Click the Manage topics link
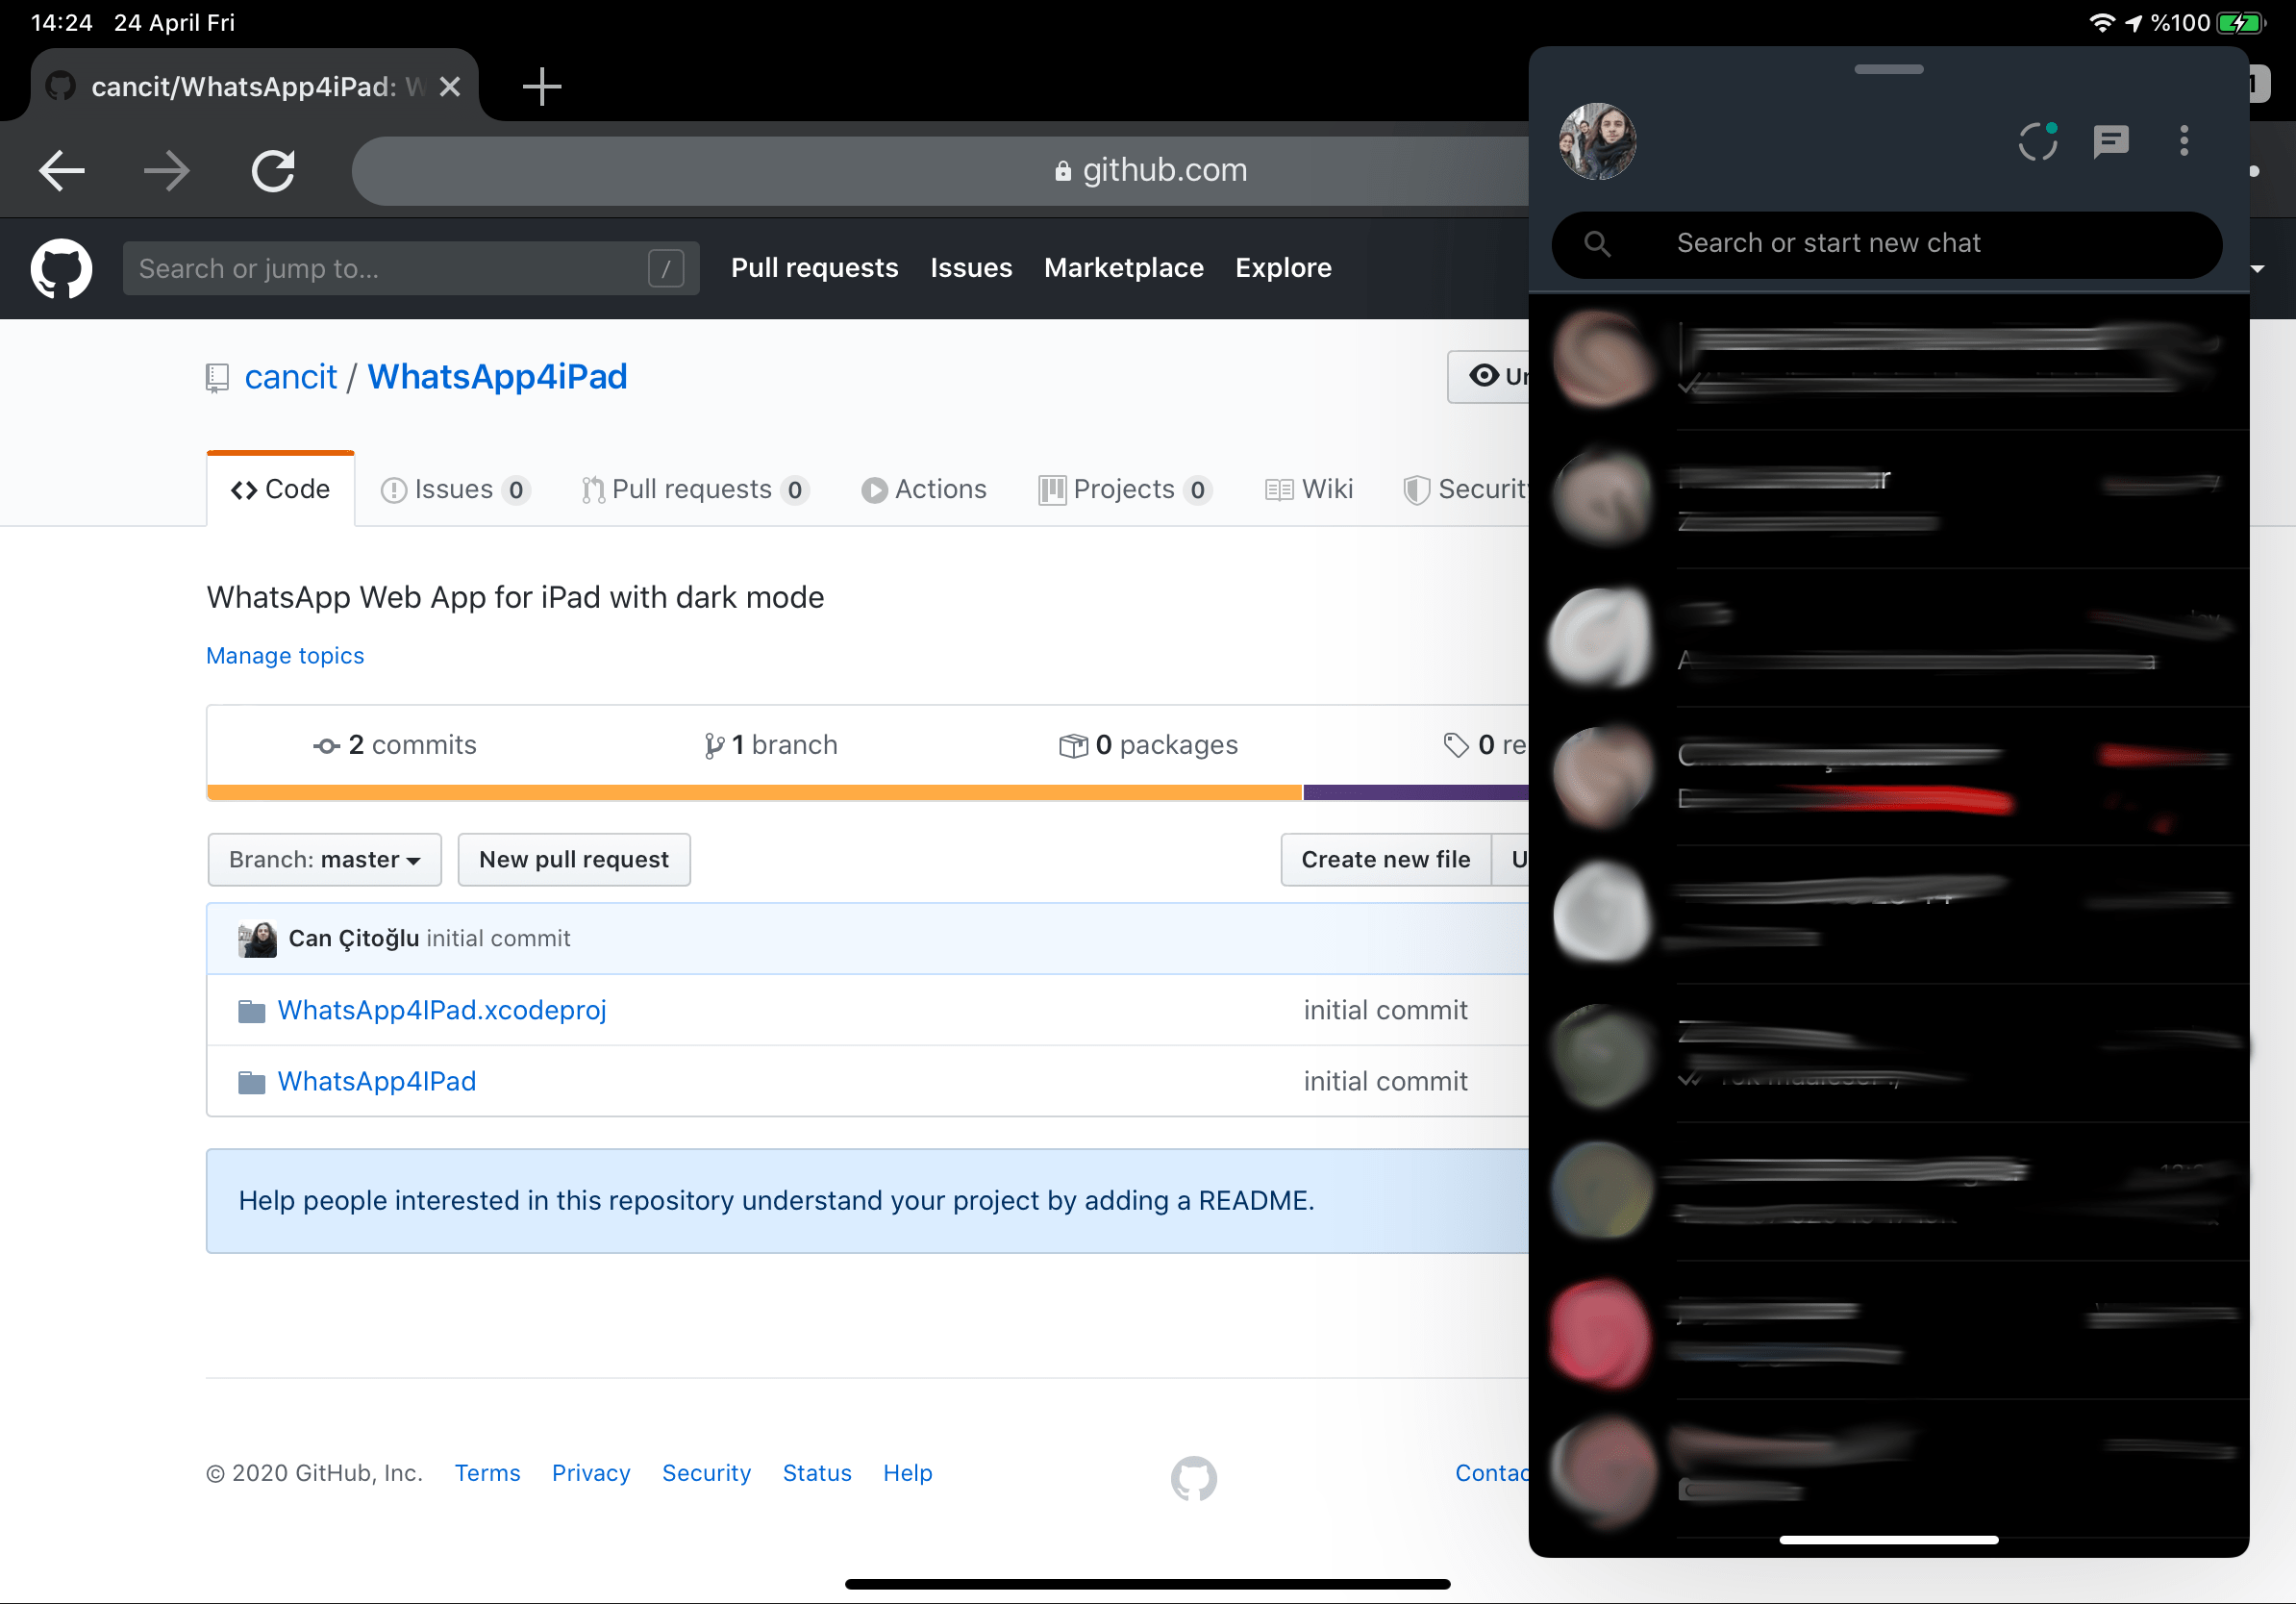 [285, 655]
